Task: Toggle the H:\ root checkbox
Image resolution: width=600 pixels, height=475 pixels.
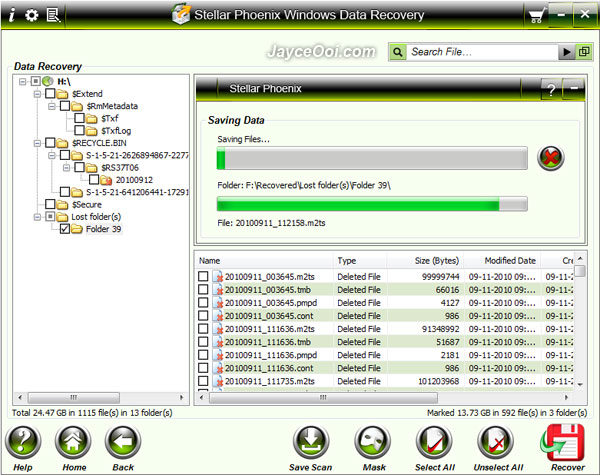Action: (x=36, y=81)
